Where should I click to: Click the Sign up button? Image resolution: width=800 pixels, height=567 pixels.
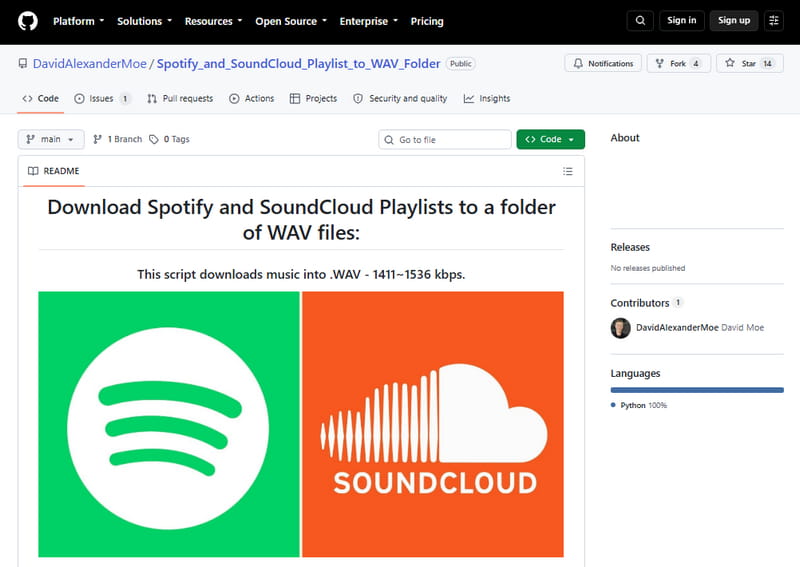pyautogui.click(x=734, y=20)
